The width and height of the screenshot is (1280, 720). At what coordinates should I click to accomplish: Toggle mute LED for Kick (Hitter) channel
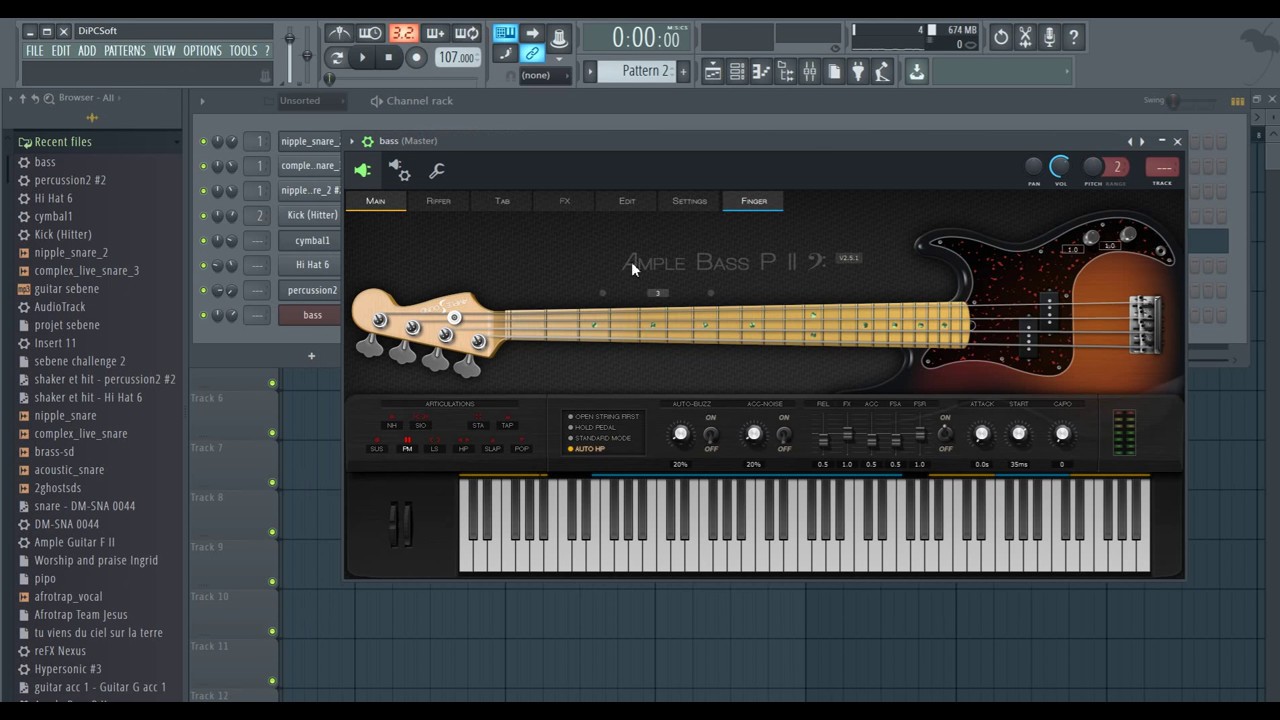[203, 216]
